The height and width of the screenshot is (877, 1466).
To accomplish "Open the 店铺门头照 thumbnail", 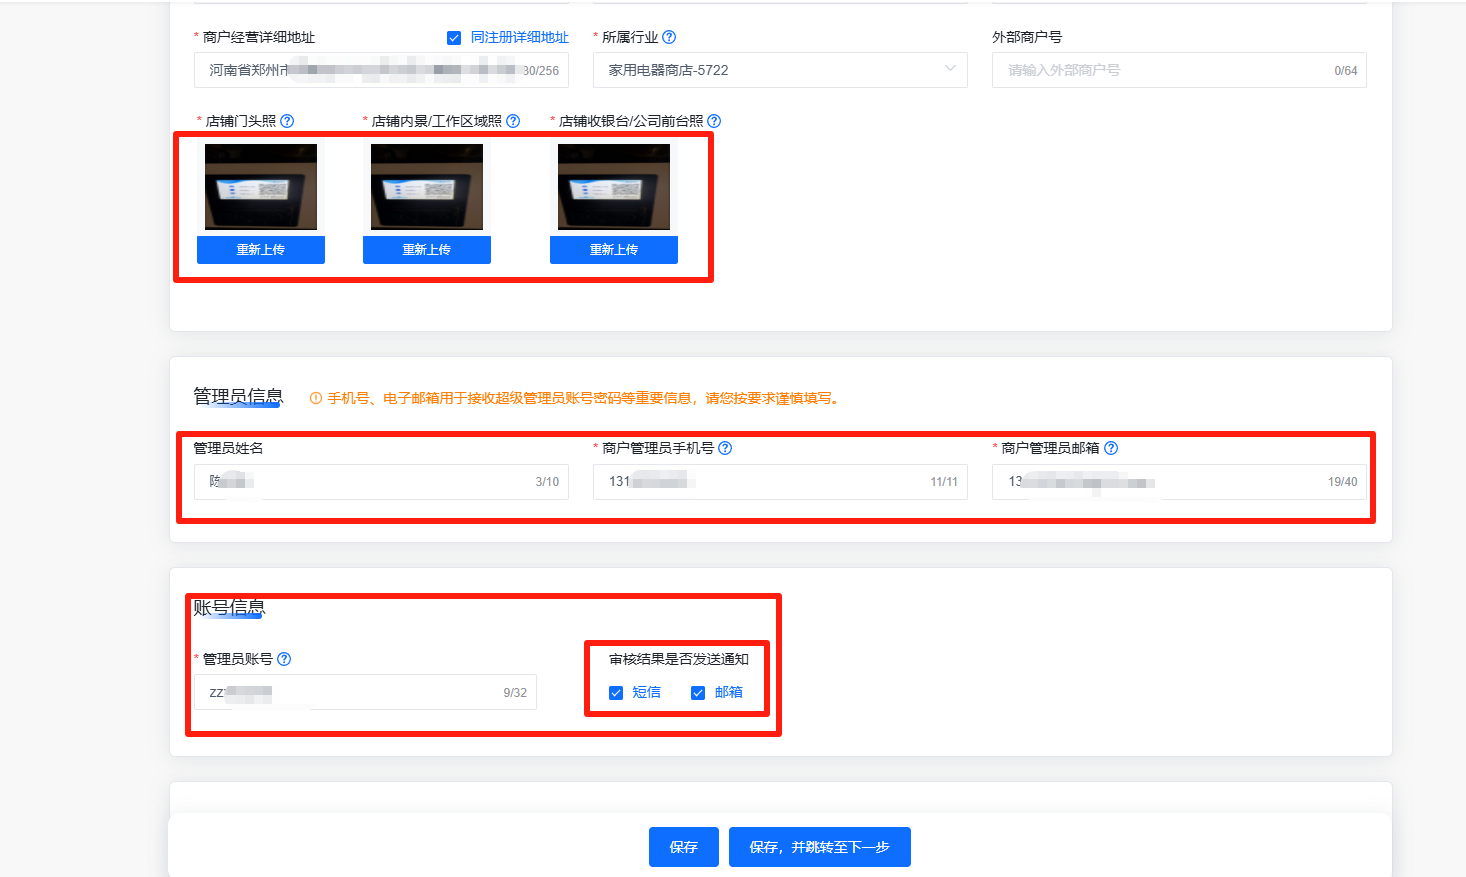I will click(x=261, y=187).
